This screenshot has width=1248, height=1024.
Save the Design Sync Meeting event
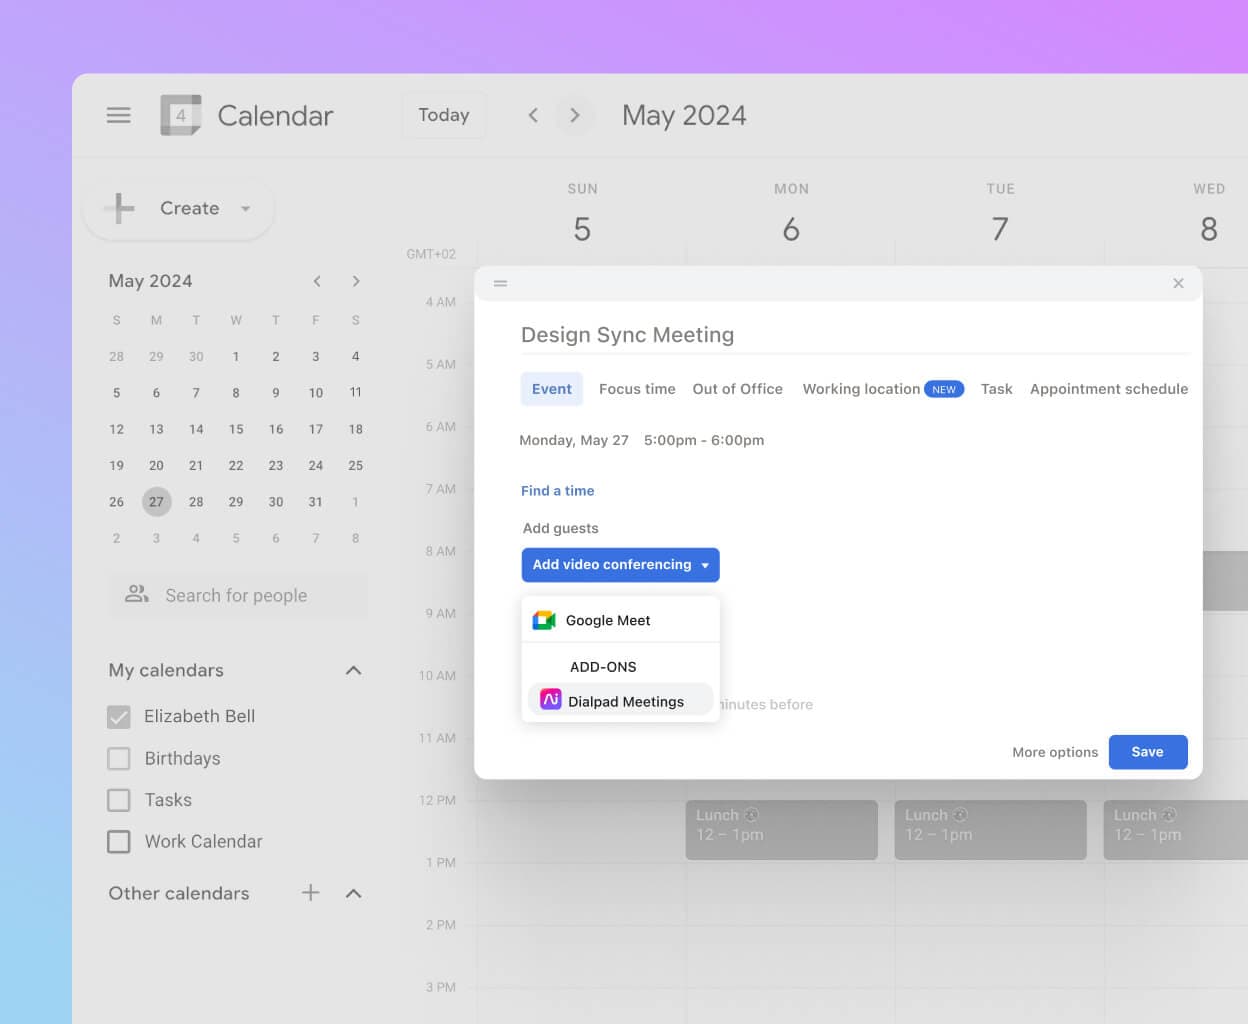1147,752
